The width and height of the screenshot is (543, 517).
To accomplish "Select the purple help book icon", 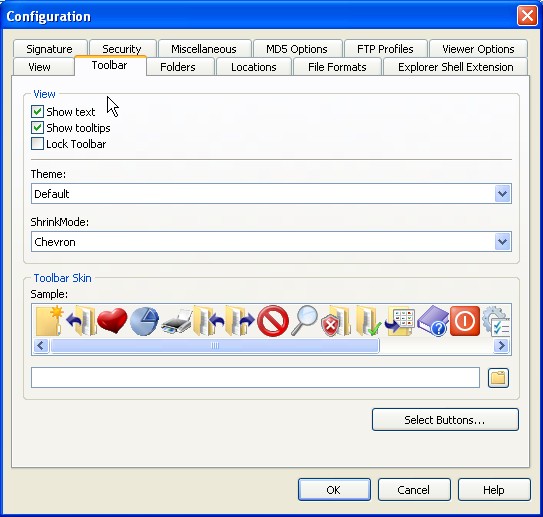I will 433,321.
